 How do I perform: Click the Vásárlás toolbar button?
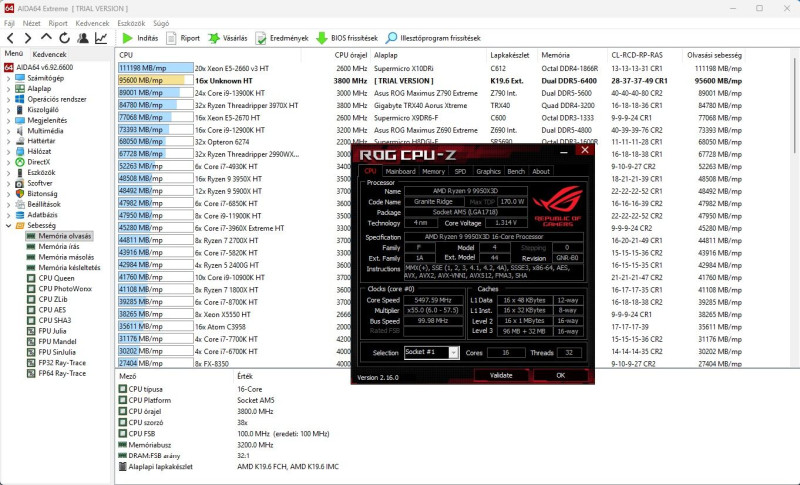228,38
